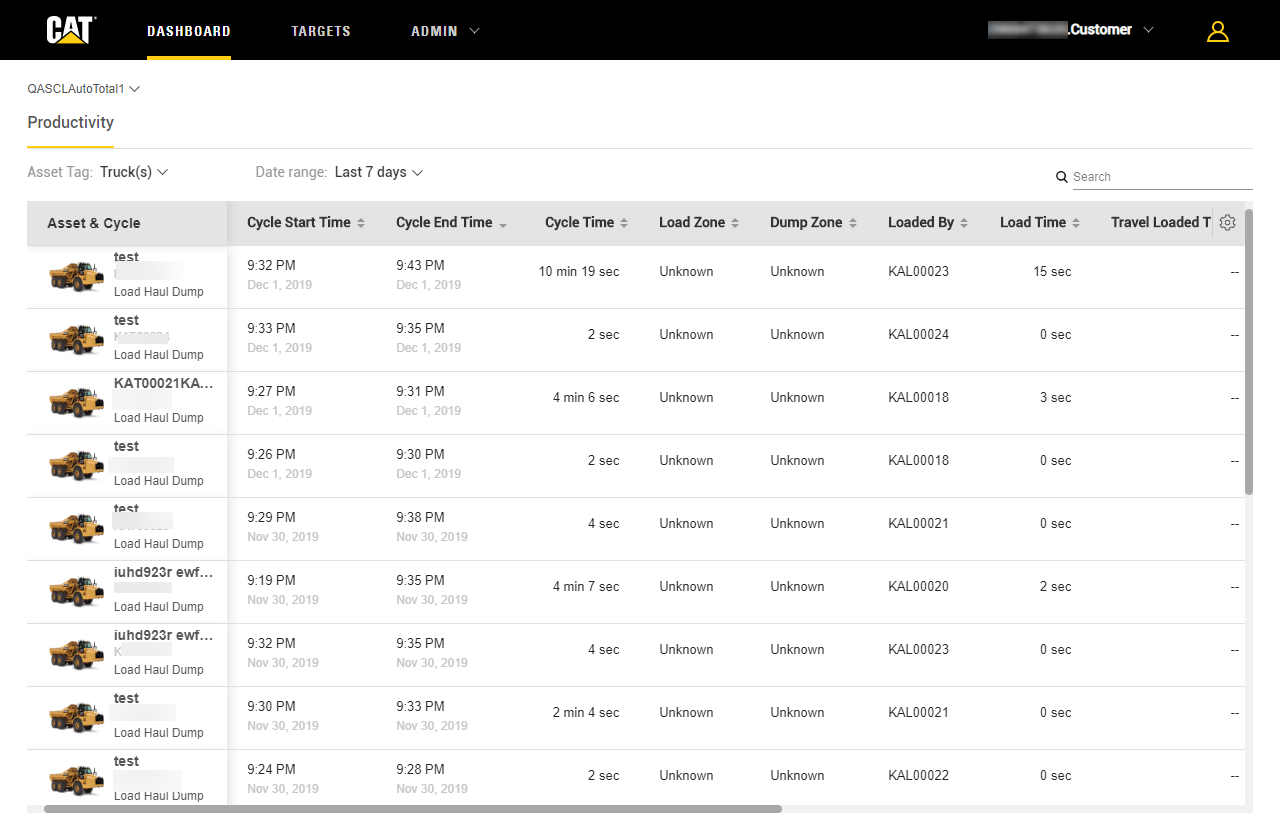This screenshot has height=825, width=1280.
Task: Click the CAT logo in the header
Action: tap(71, 30)
